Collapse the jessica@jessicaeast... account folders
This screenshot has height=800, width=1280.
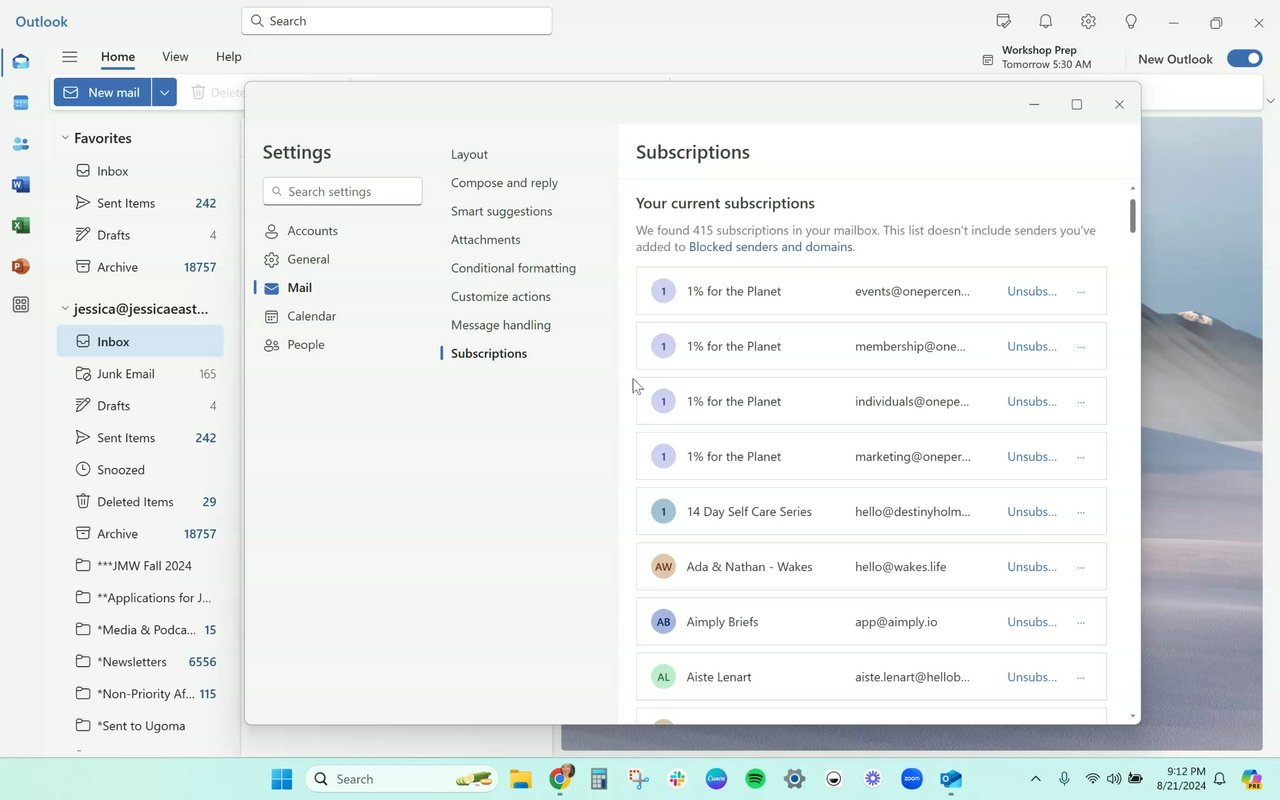point(65,309)
